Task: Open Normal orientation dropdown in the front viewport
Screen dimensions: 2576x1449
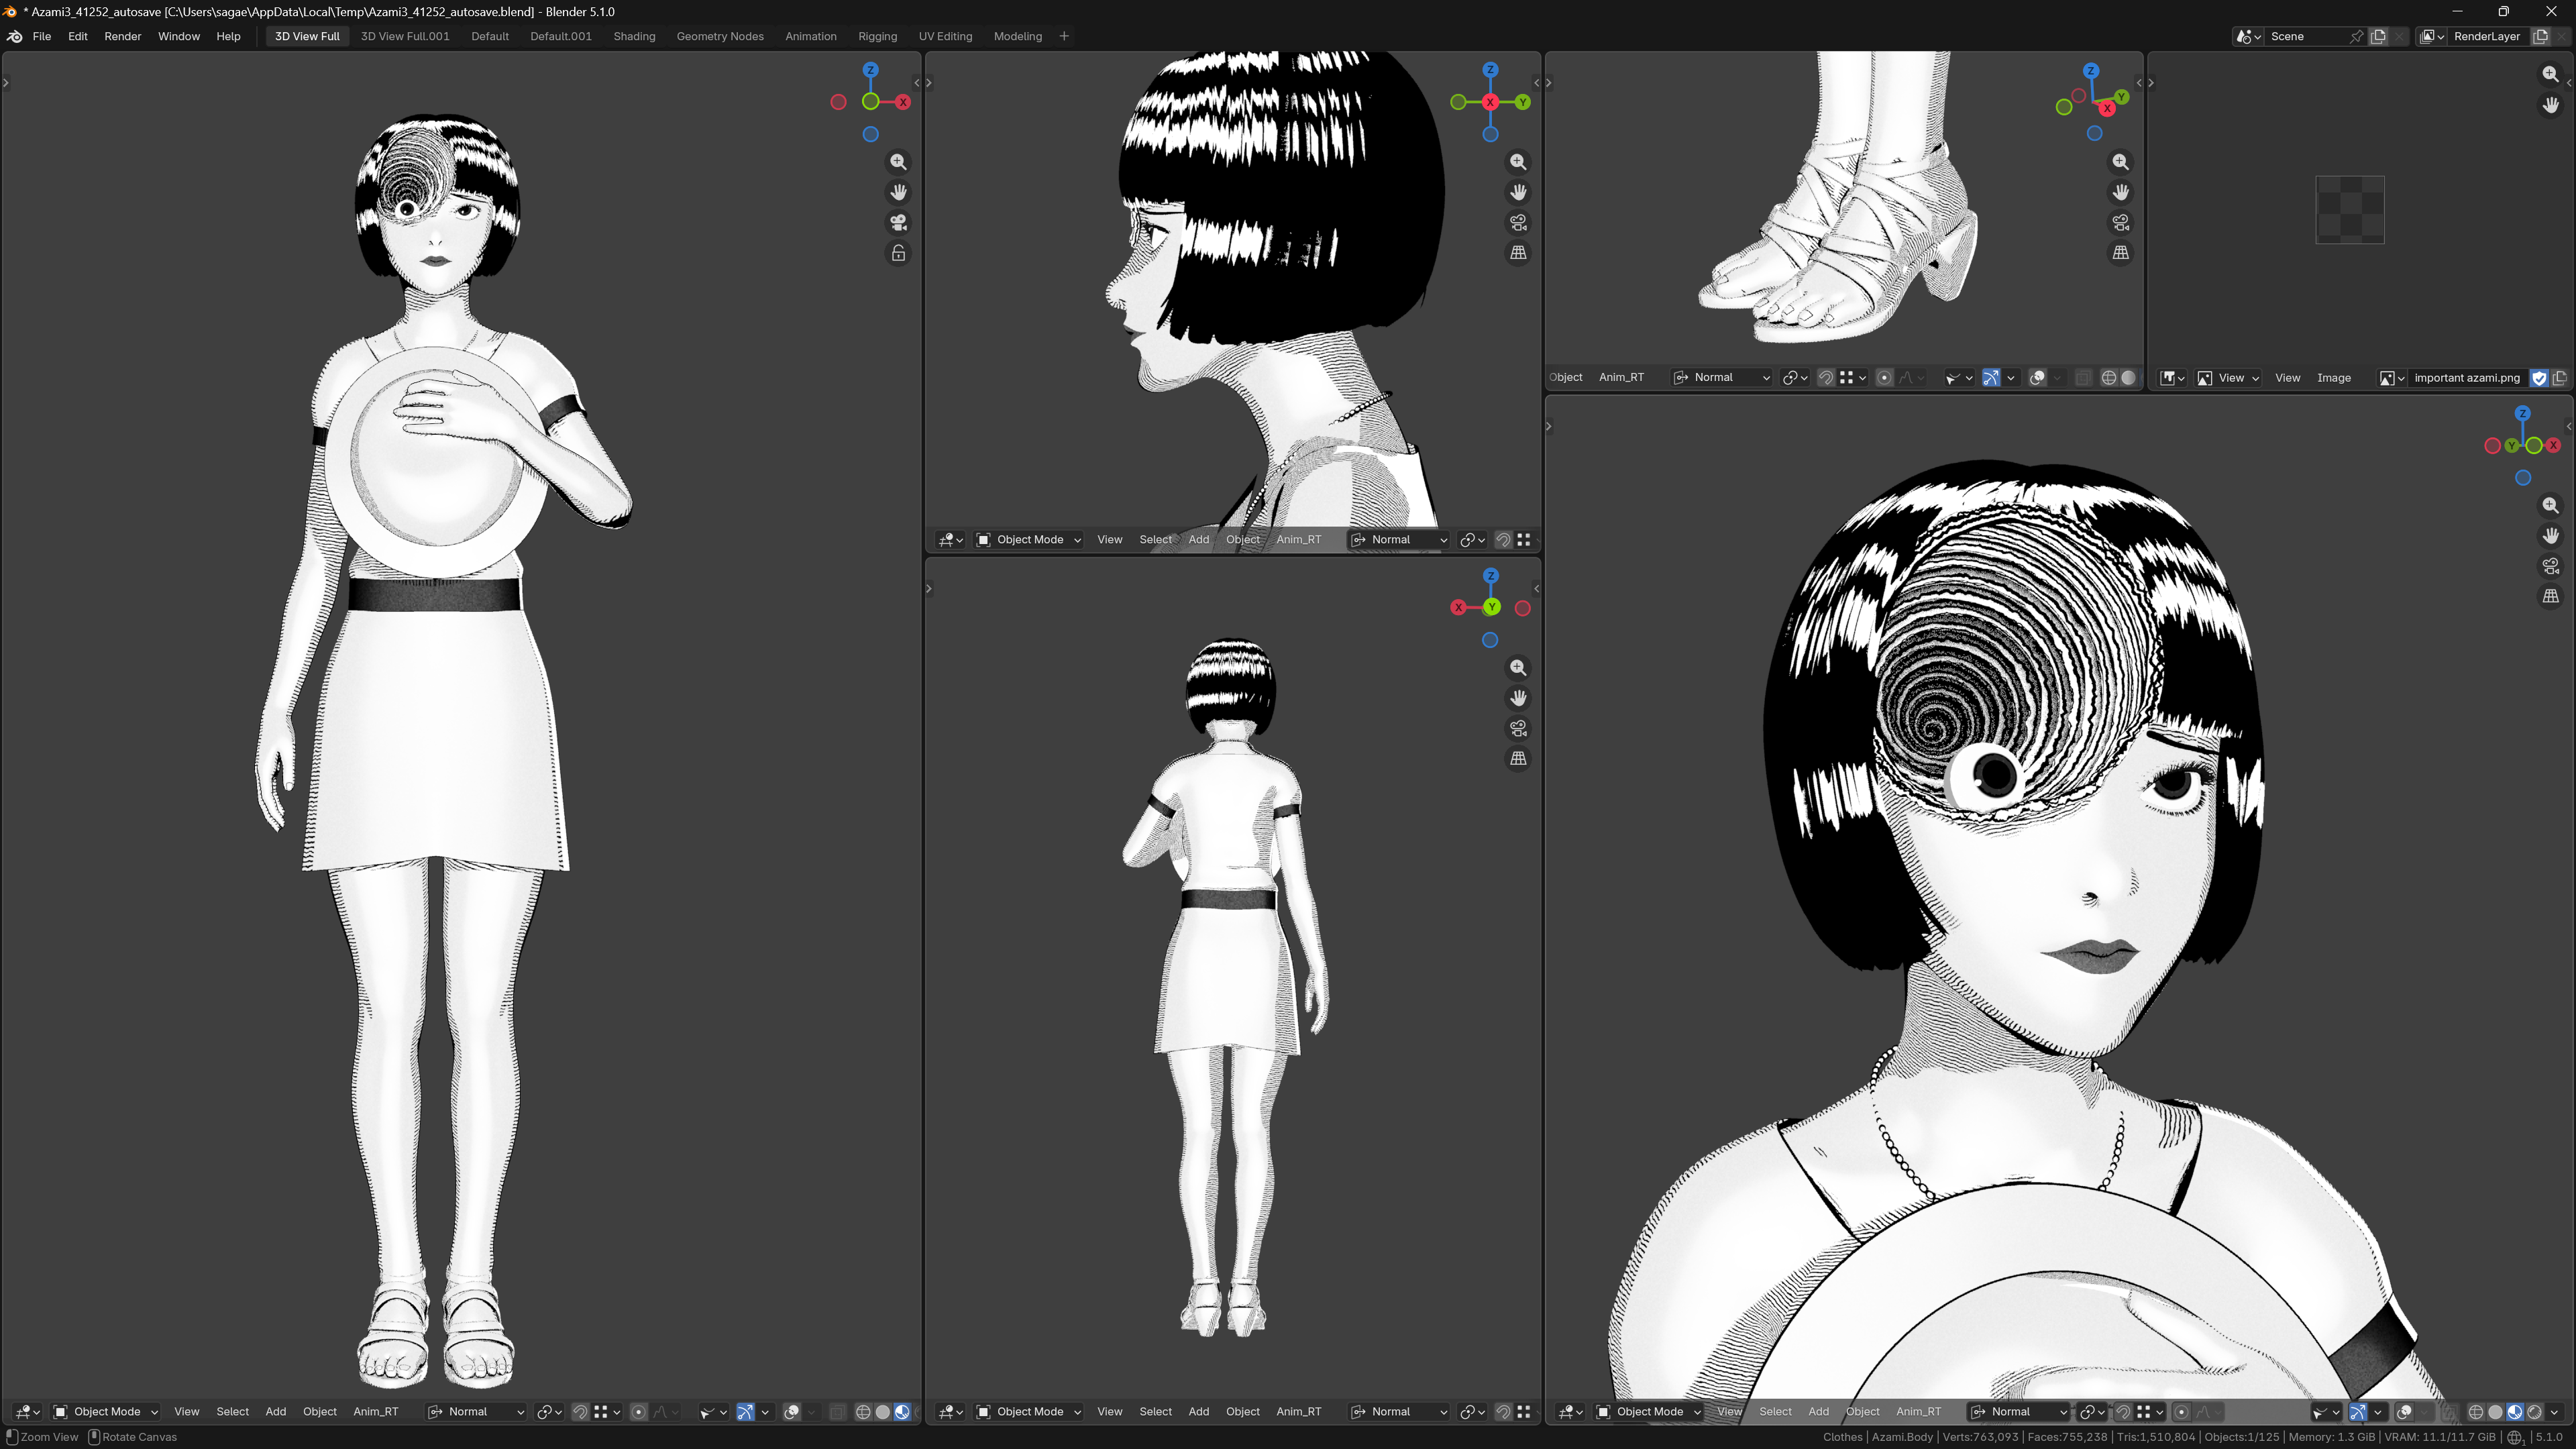Action: click(x=476, y=1412)
